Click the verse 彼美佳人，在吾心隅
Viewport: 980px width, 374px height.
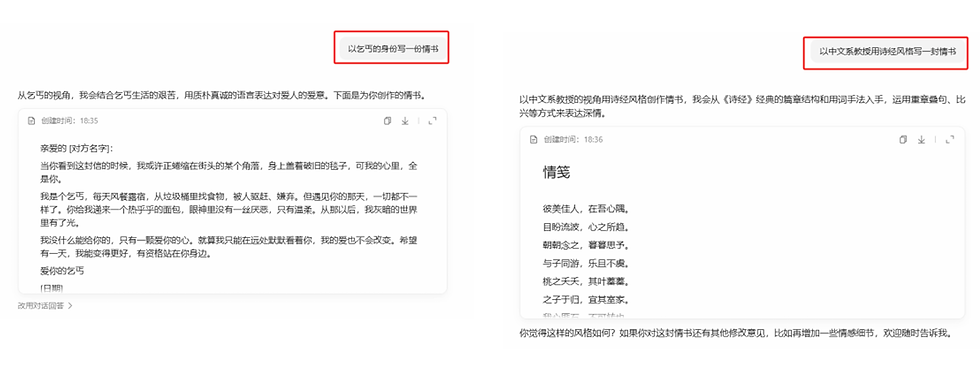[585, 208]
